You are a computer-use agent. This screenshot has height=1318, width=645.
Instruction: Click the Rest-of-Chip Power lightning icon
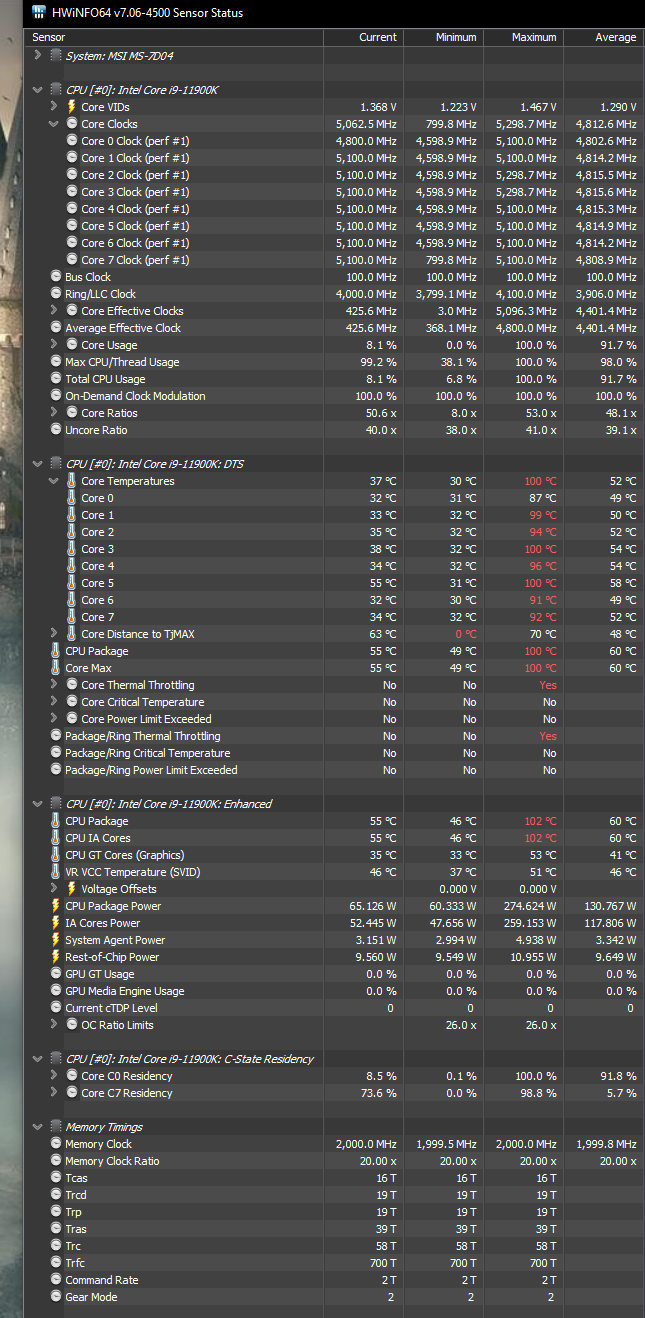coord(55,957)
